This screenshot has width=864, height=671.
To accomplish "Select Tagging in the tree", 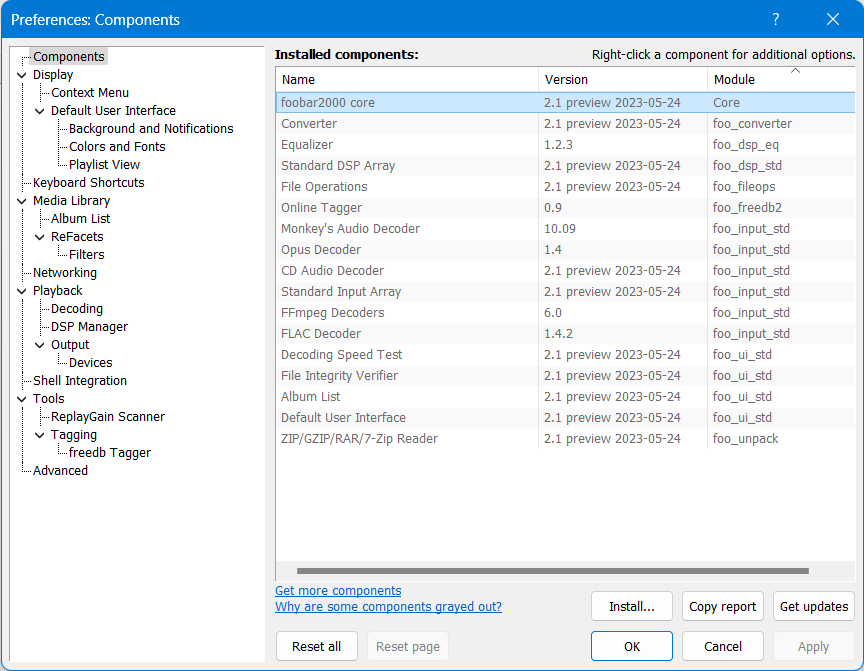I will (x=74, y=435).
